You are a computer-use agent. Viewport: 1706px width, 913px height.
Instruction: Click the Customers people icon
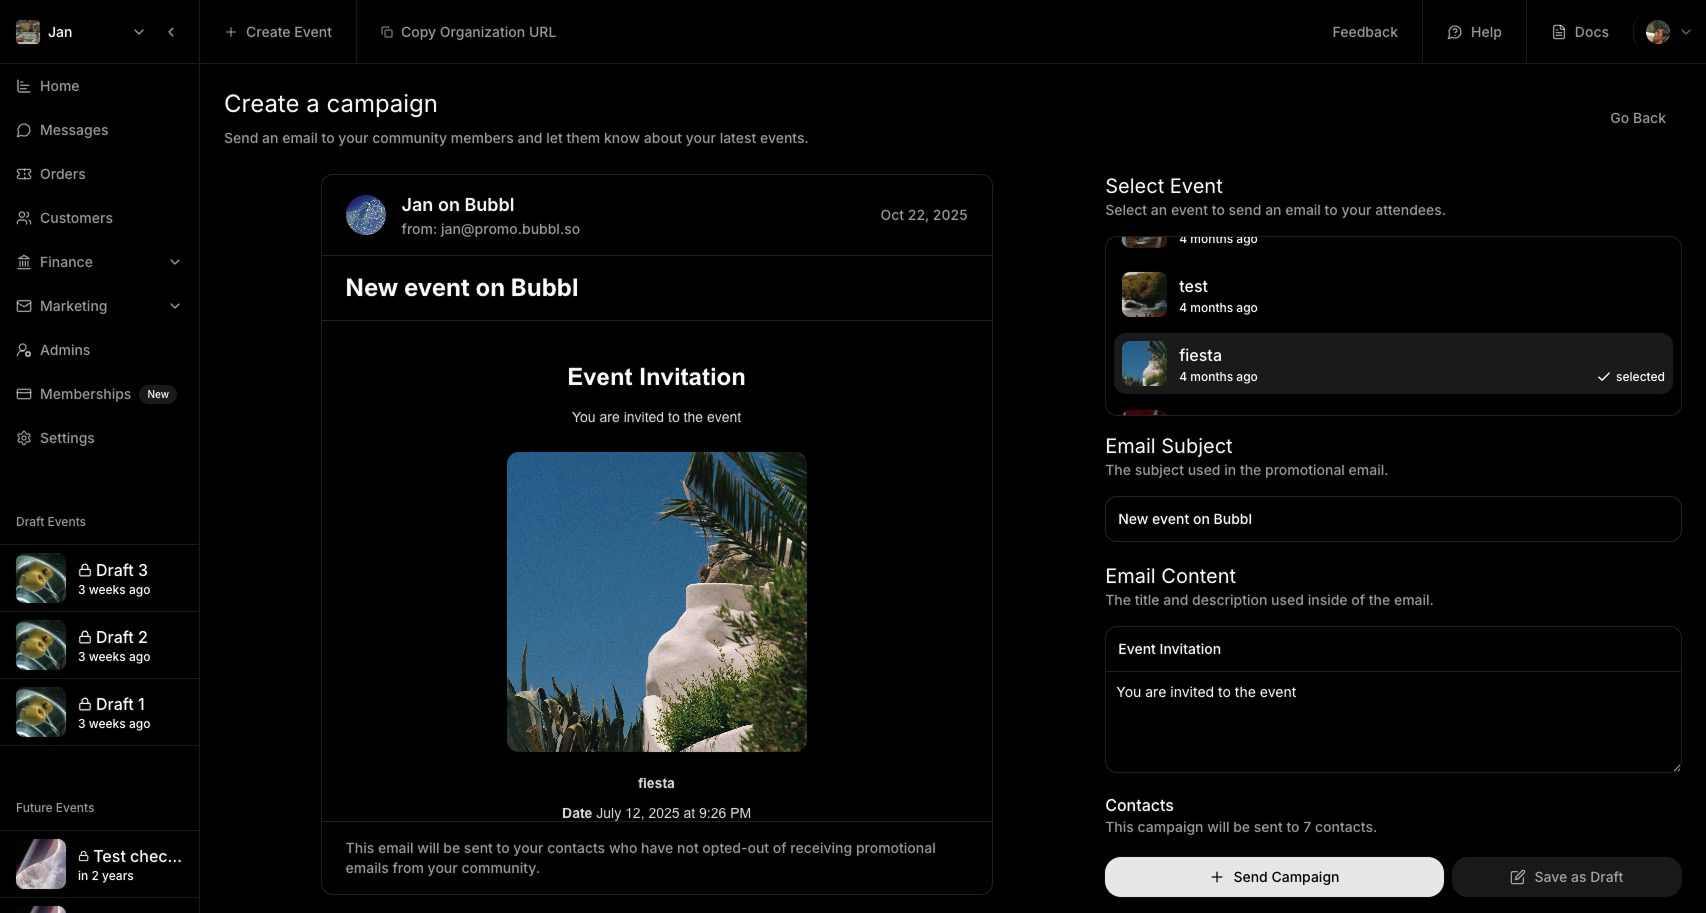pos(24,218)
